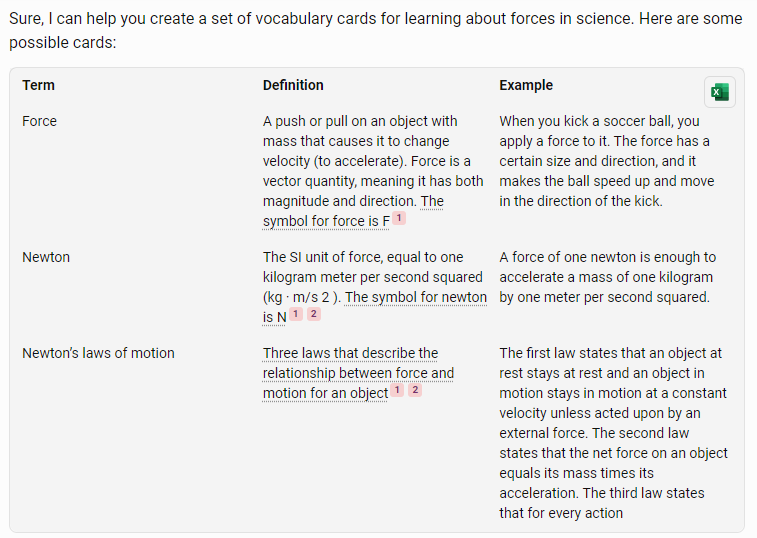Open citation 1 after 'motion for an object'
Viewport: 757px width, 538px height.
coord(397,390)
